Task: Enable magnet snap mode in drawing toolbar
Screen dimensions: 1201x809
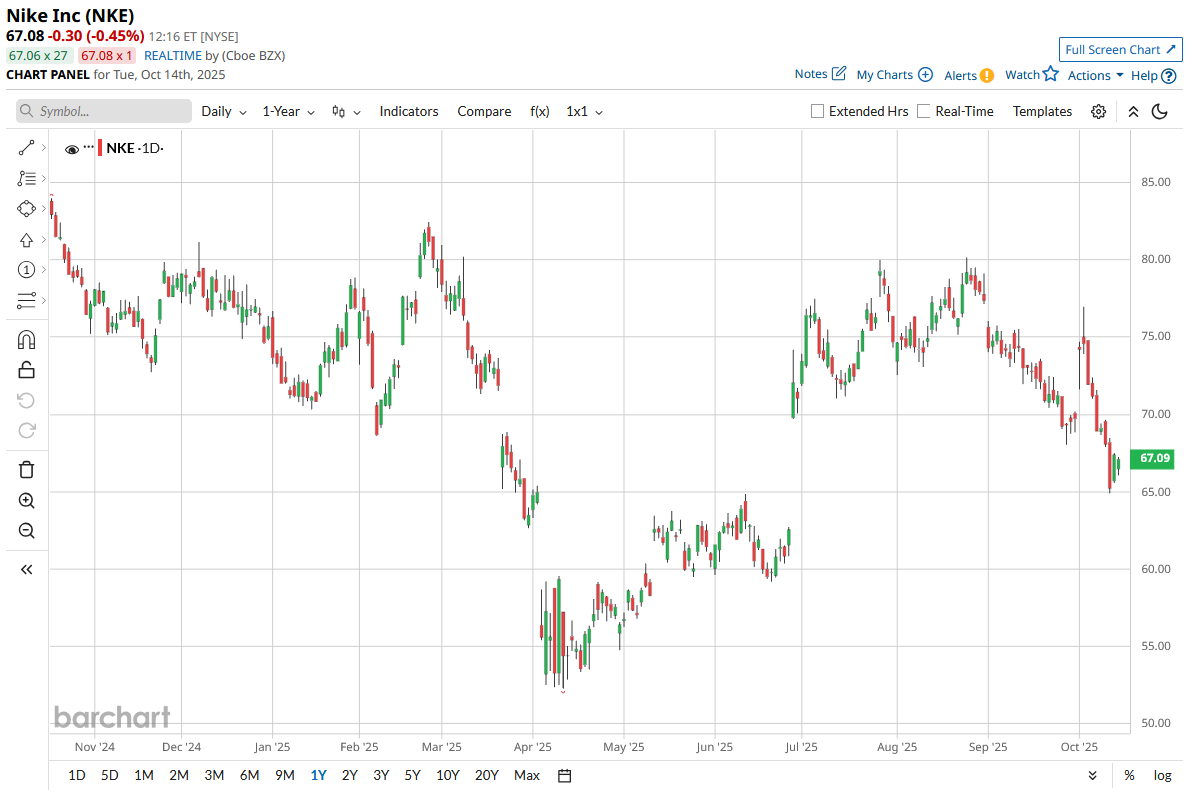Action: pos(27,340)
